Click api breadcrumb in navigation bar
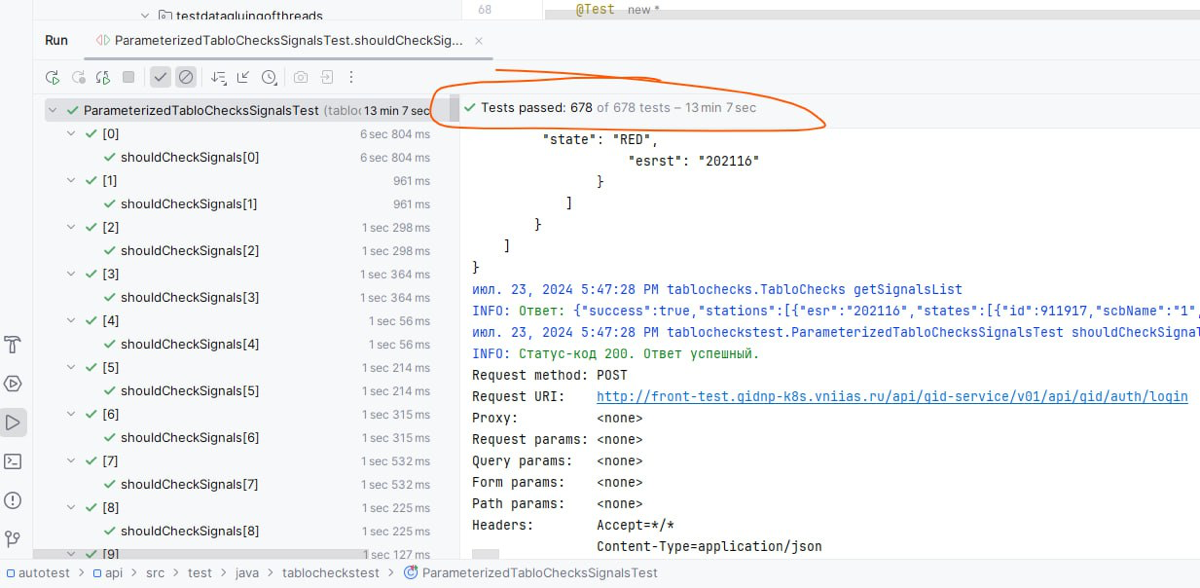 108,573
